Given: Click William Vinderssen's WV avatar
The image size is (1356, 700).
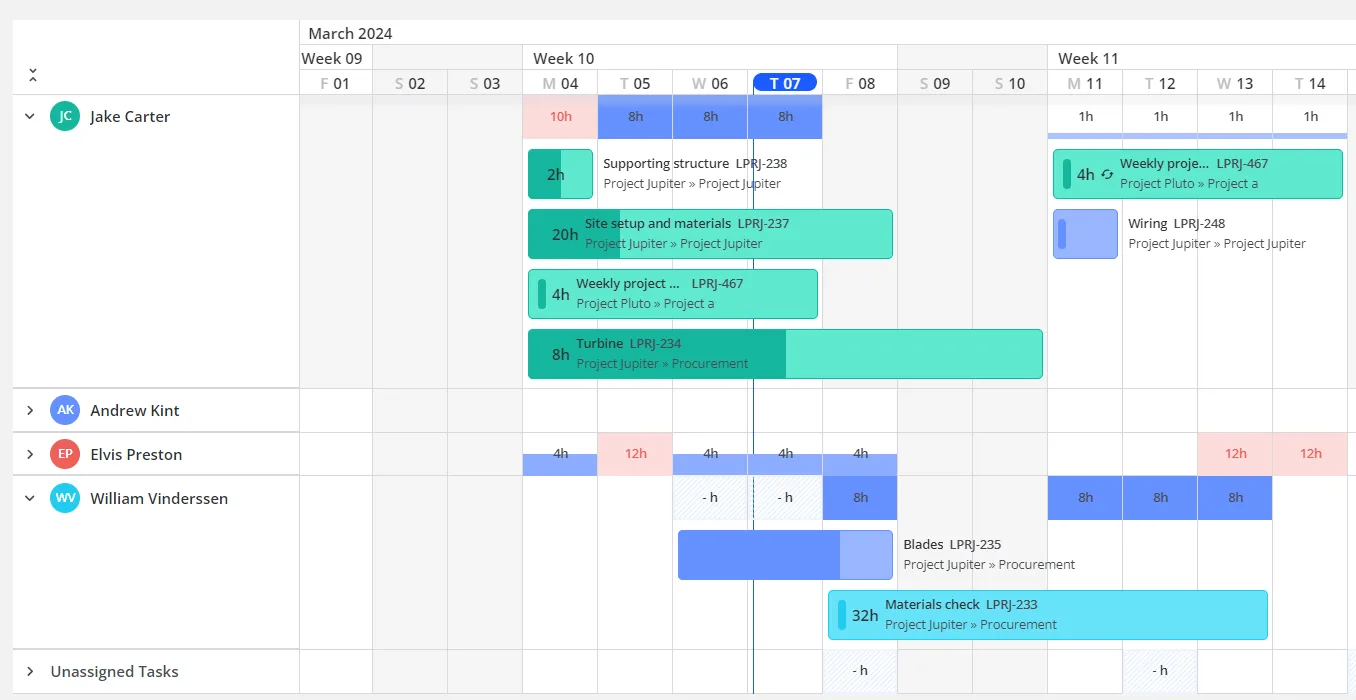Looking at the screenshot, I should [65, 498].
